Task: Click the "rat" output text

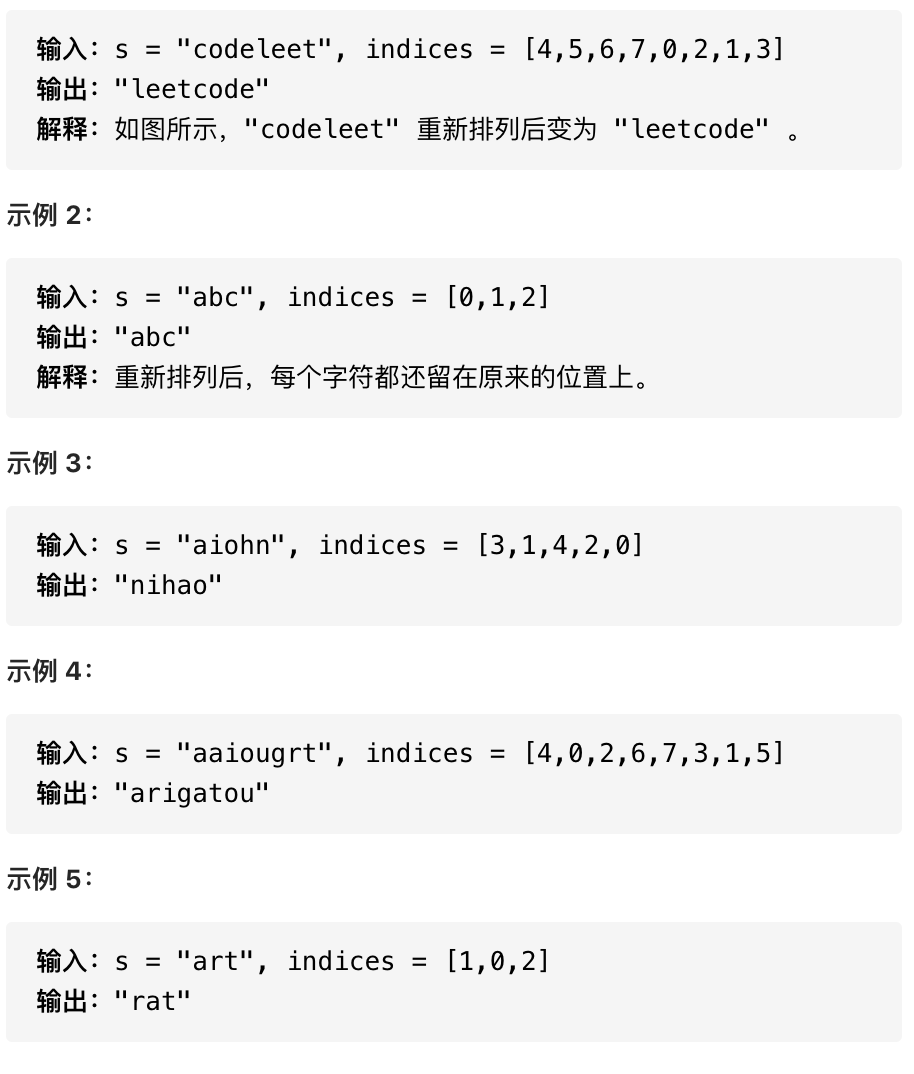Action: pyautogui.click(x=152, y=1001)
